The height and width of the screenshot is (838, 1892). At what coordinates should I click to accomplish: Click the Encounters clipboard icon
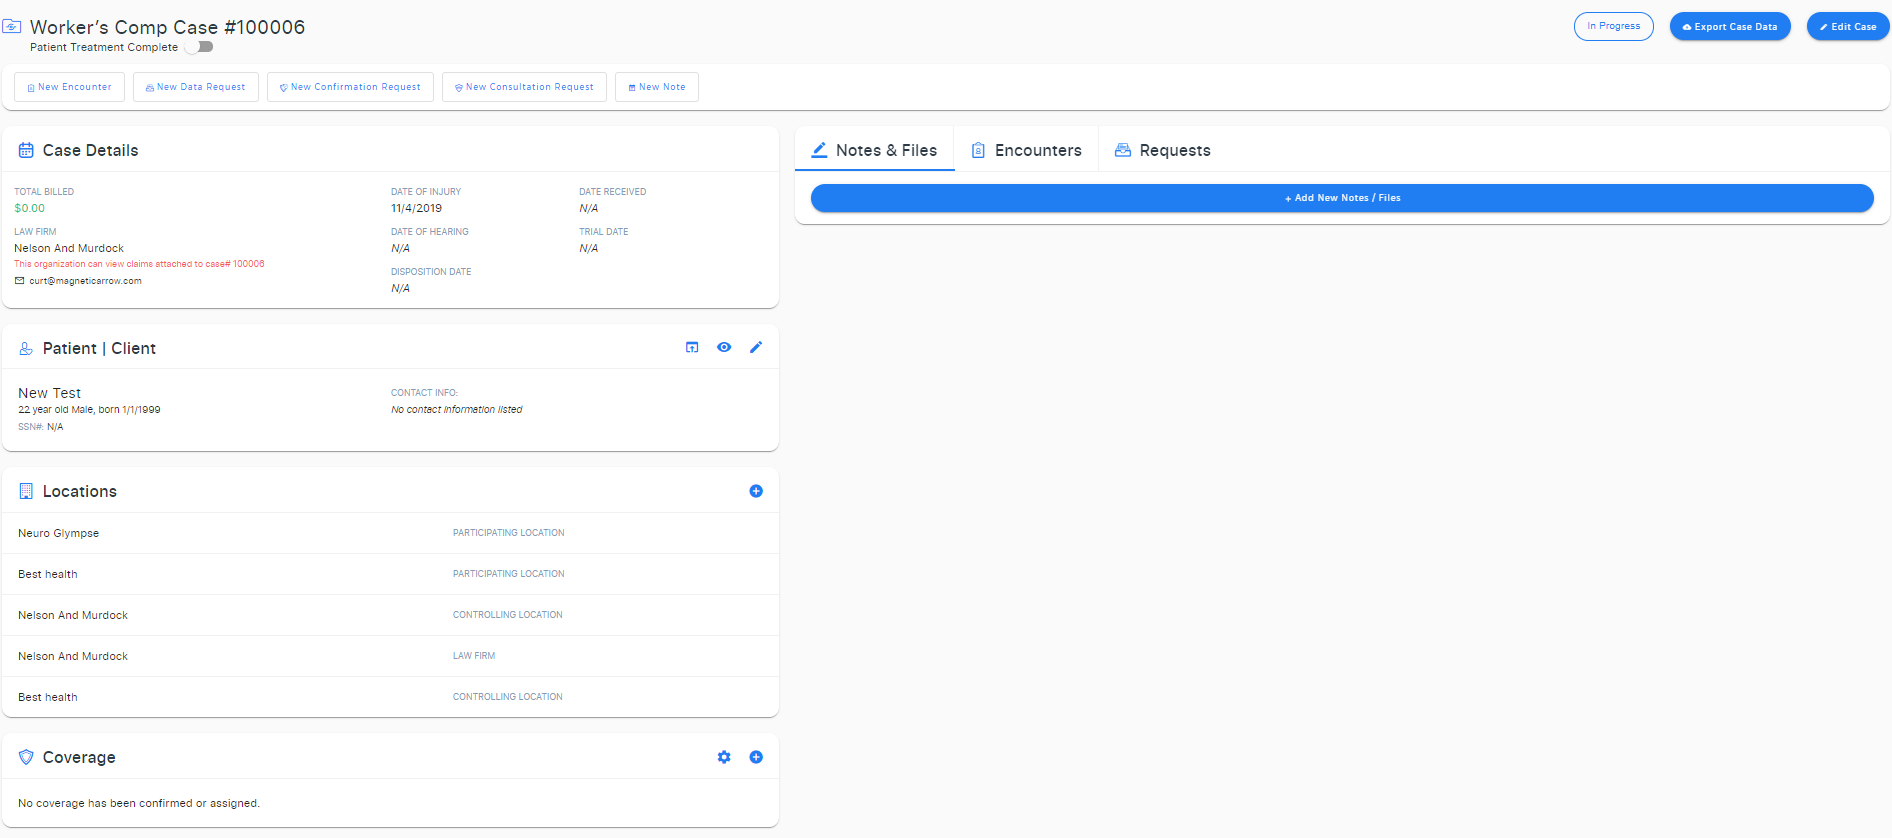pos(978,150)
